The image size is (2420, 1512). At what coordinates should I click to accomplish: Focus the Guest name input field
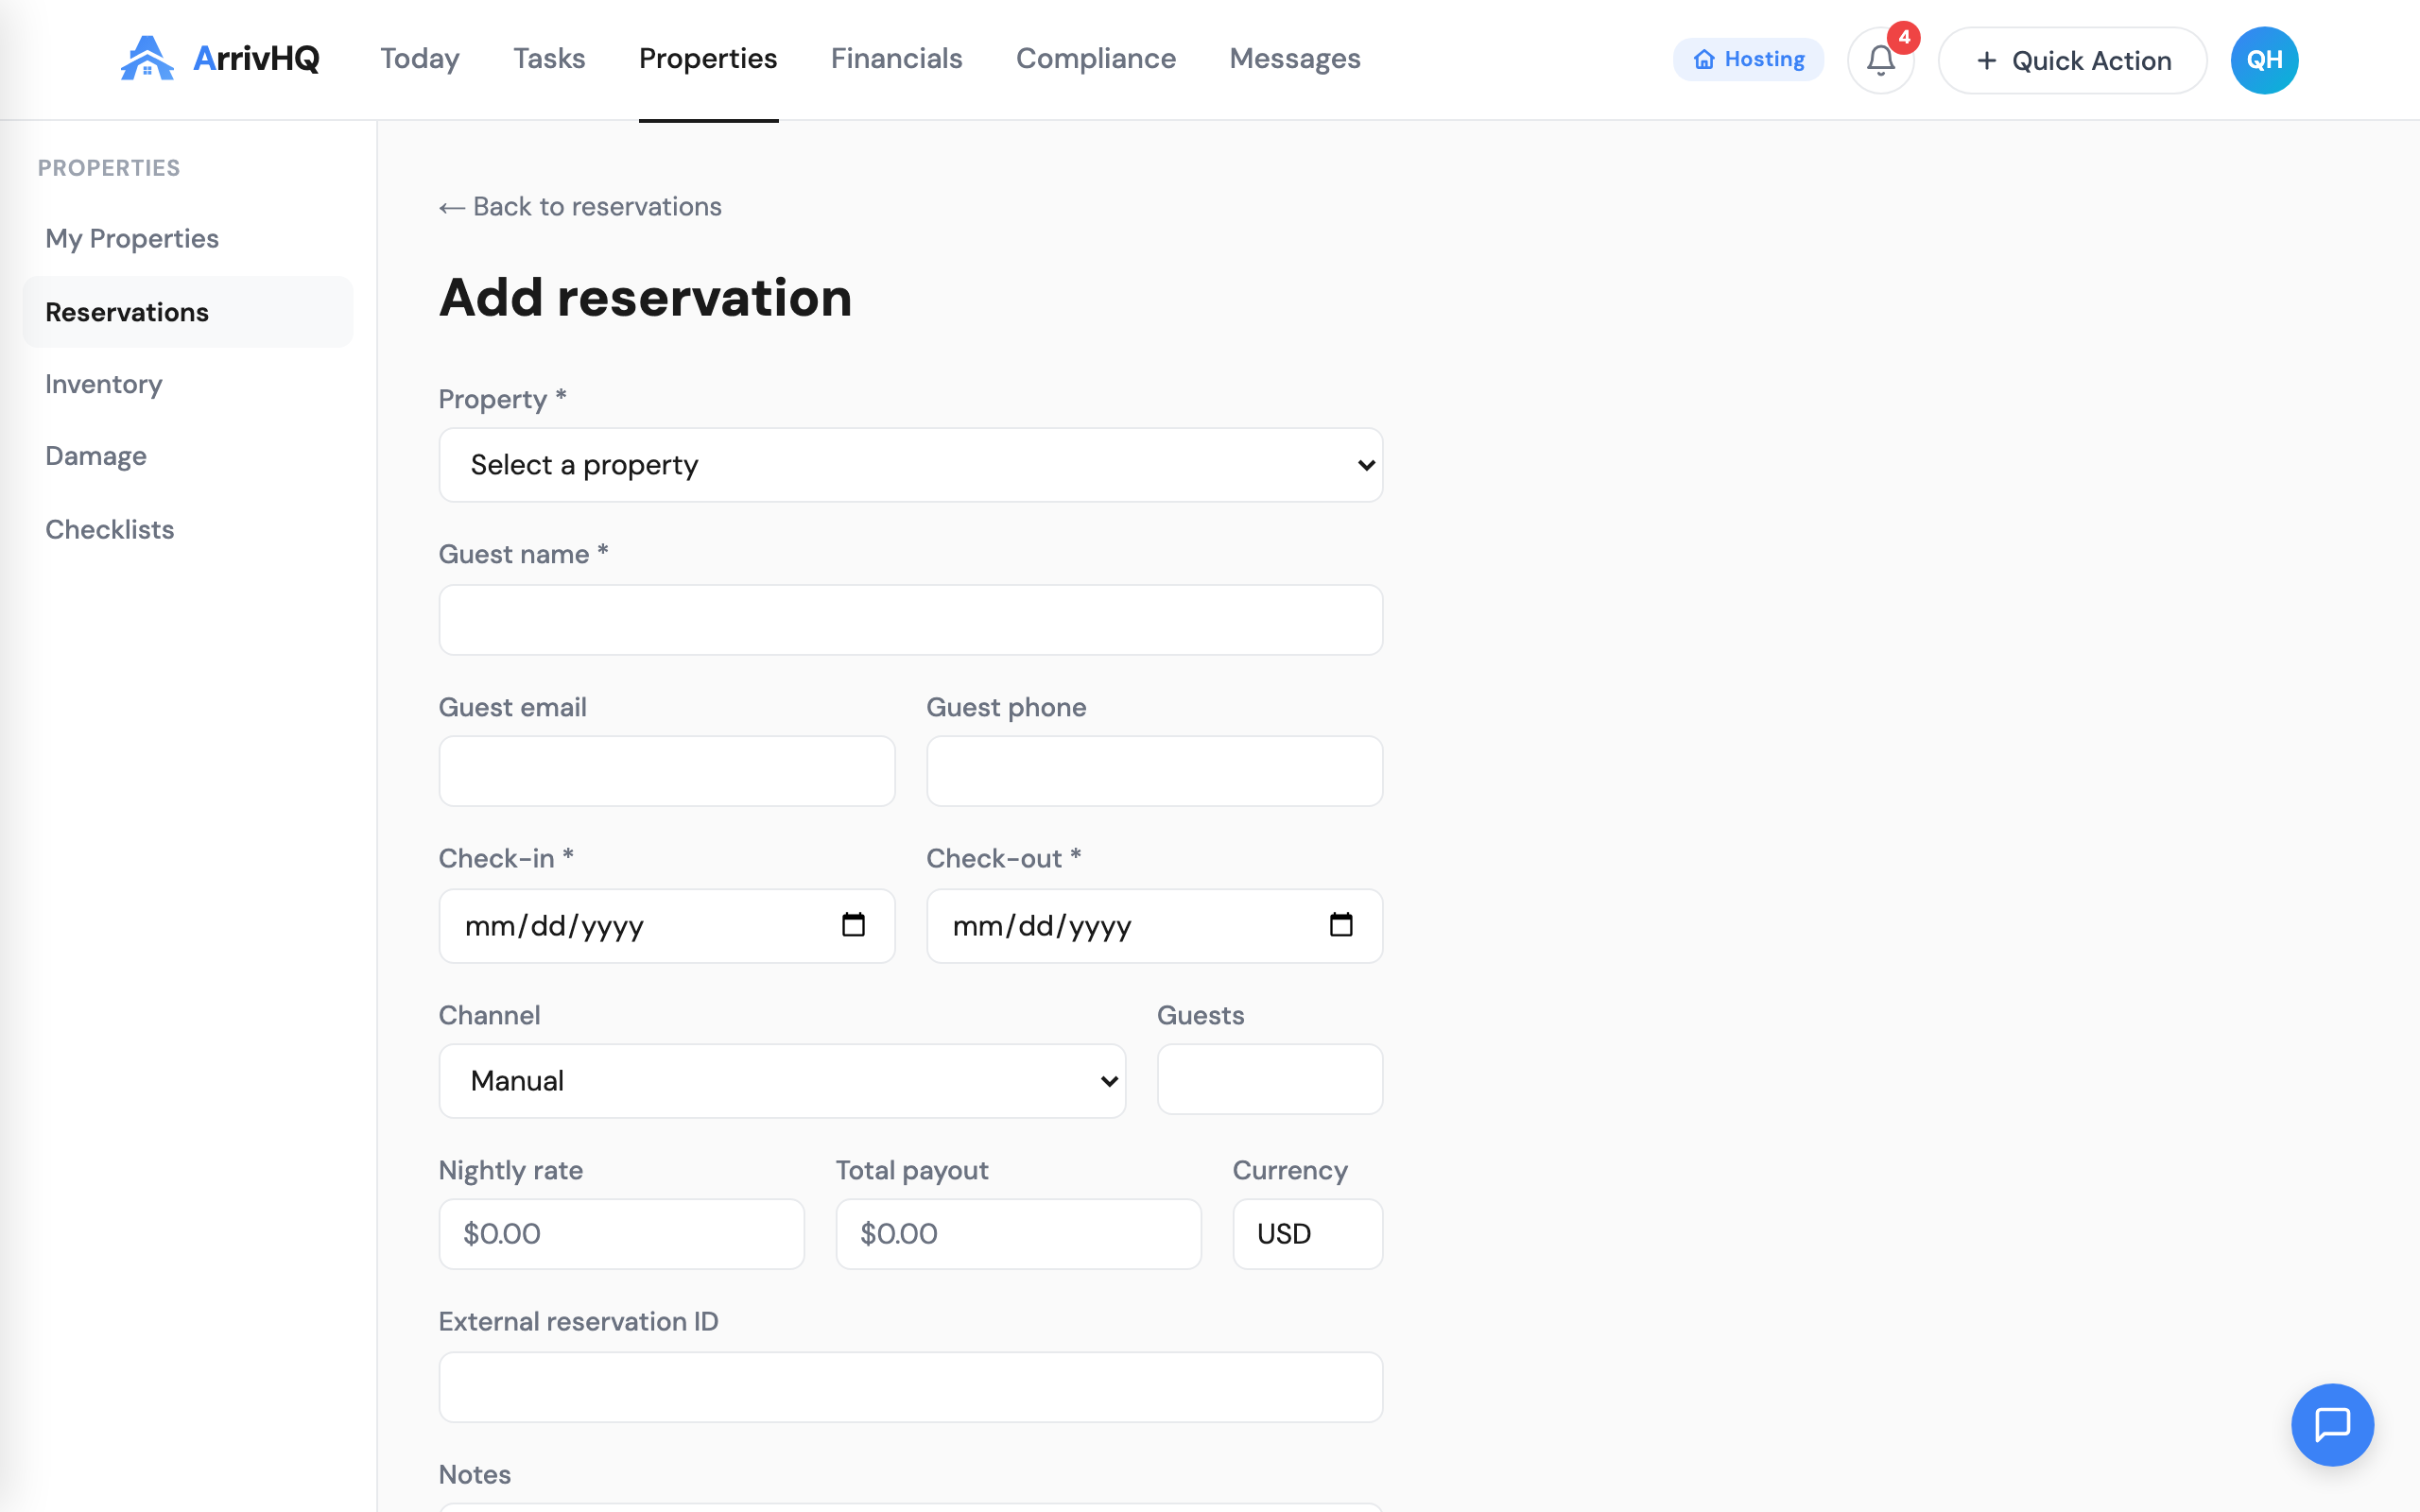pos(911,620)
